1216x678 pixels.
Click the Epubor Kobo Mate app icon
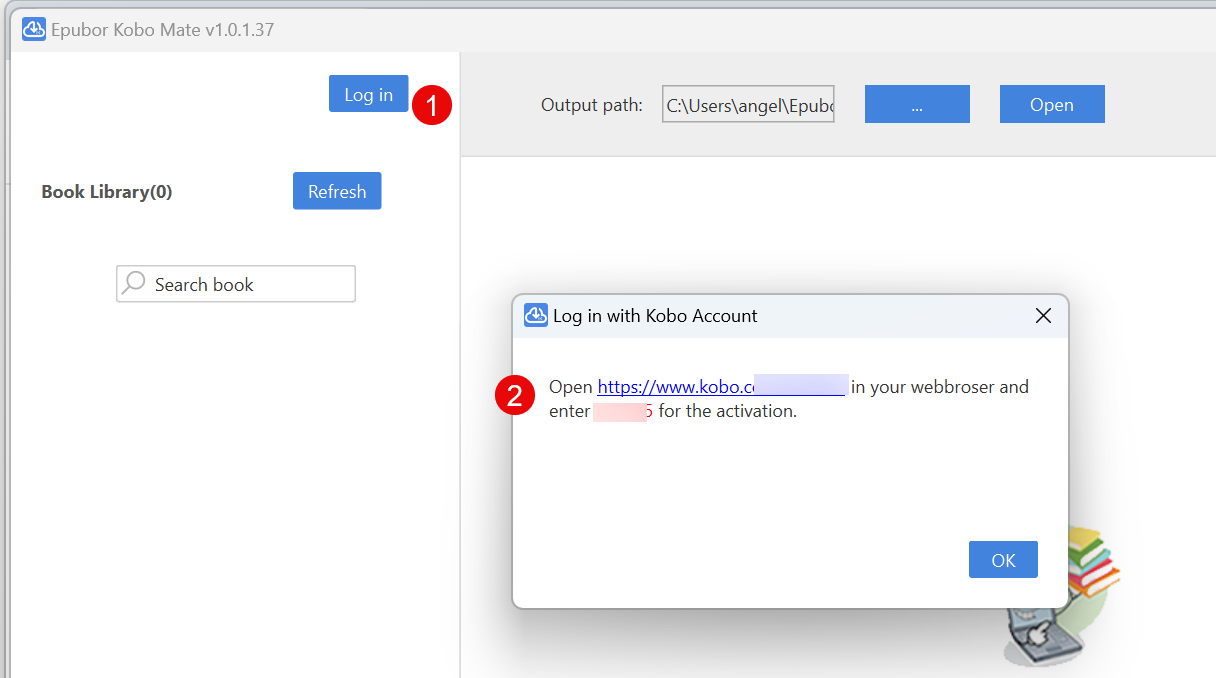(x=34, y=29)
